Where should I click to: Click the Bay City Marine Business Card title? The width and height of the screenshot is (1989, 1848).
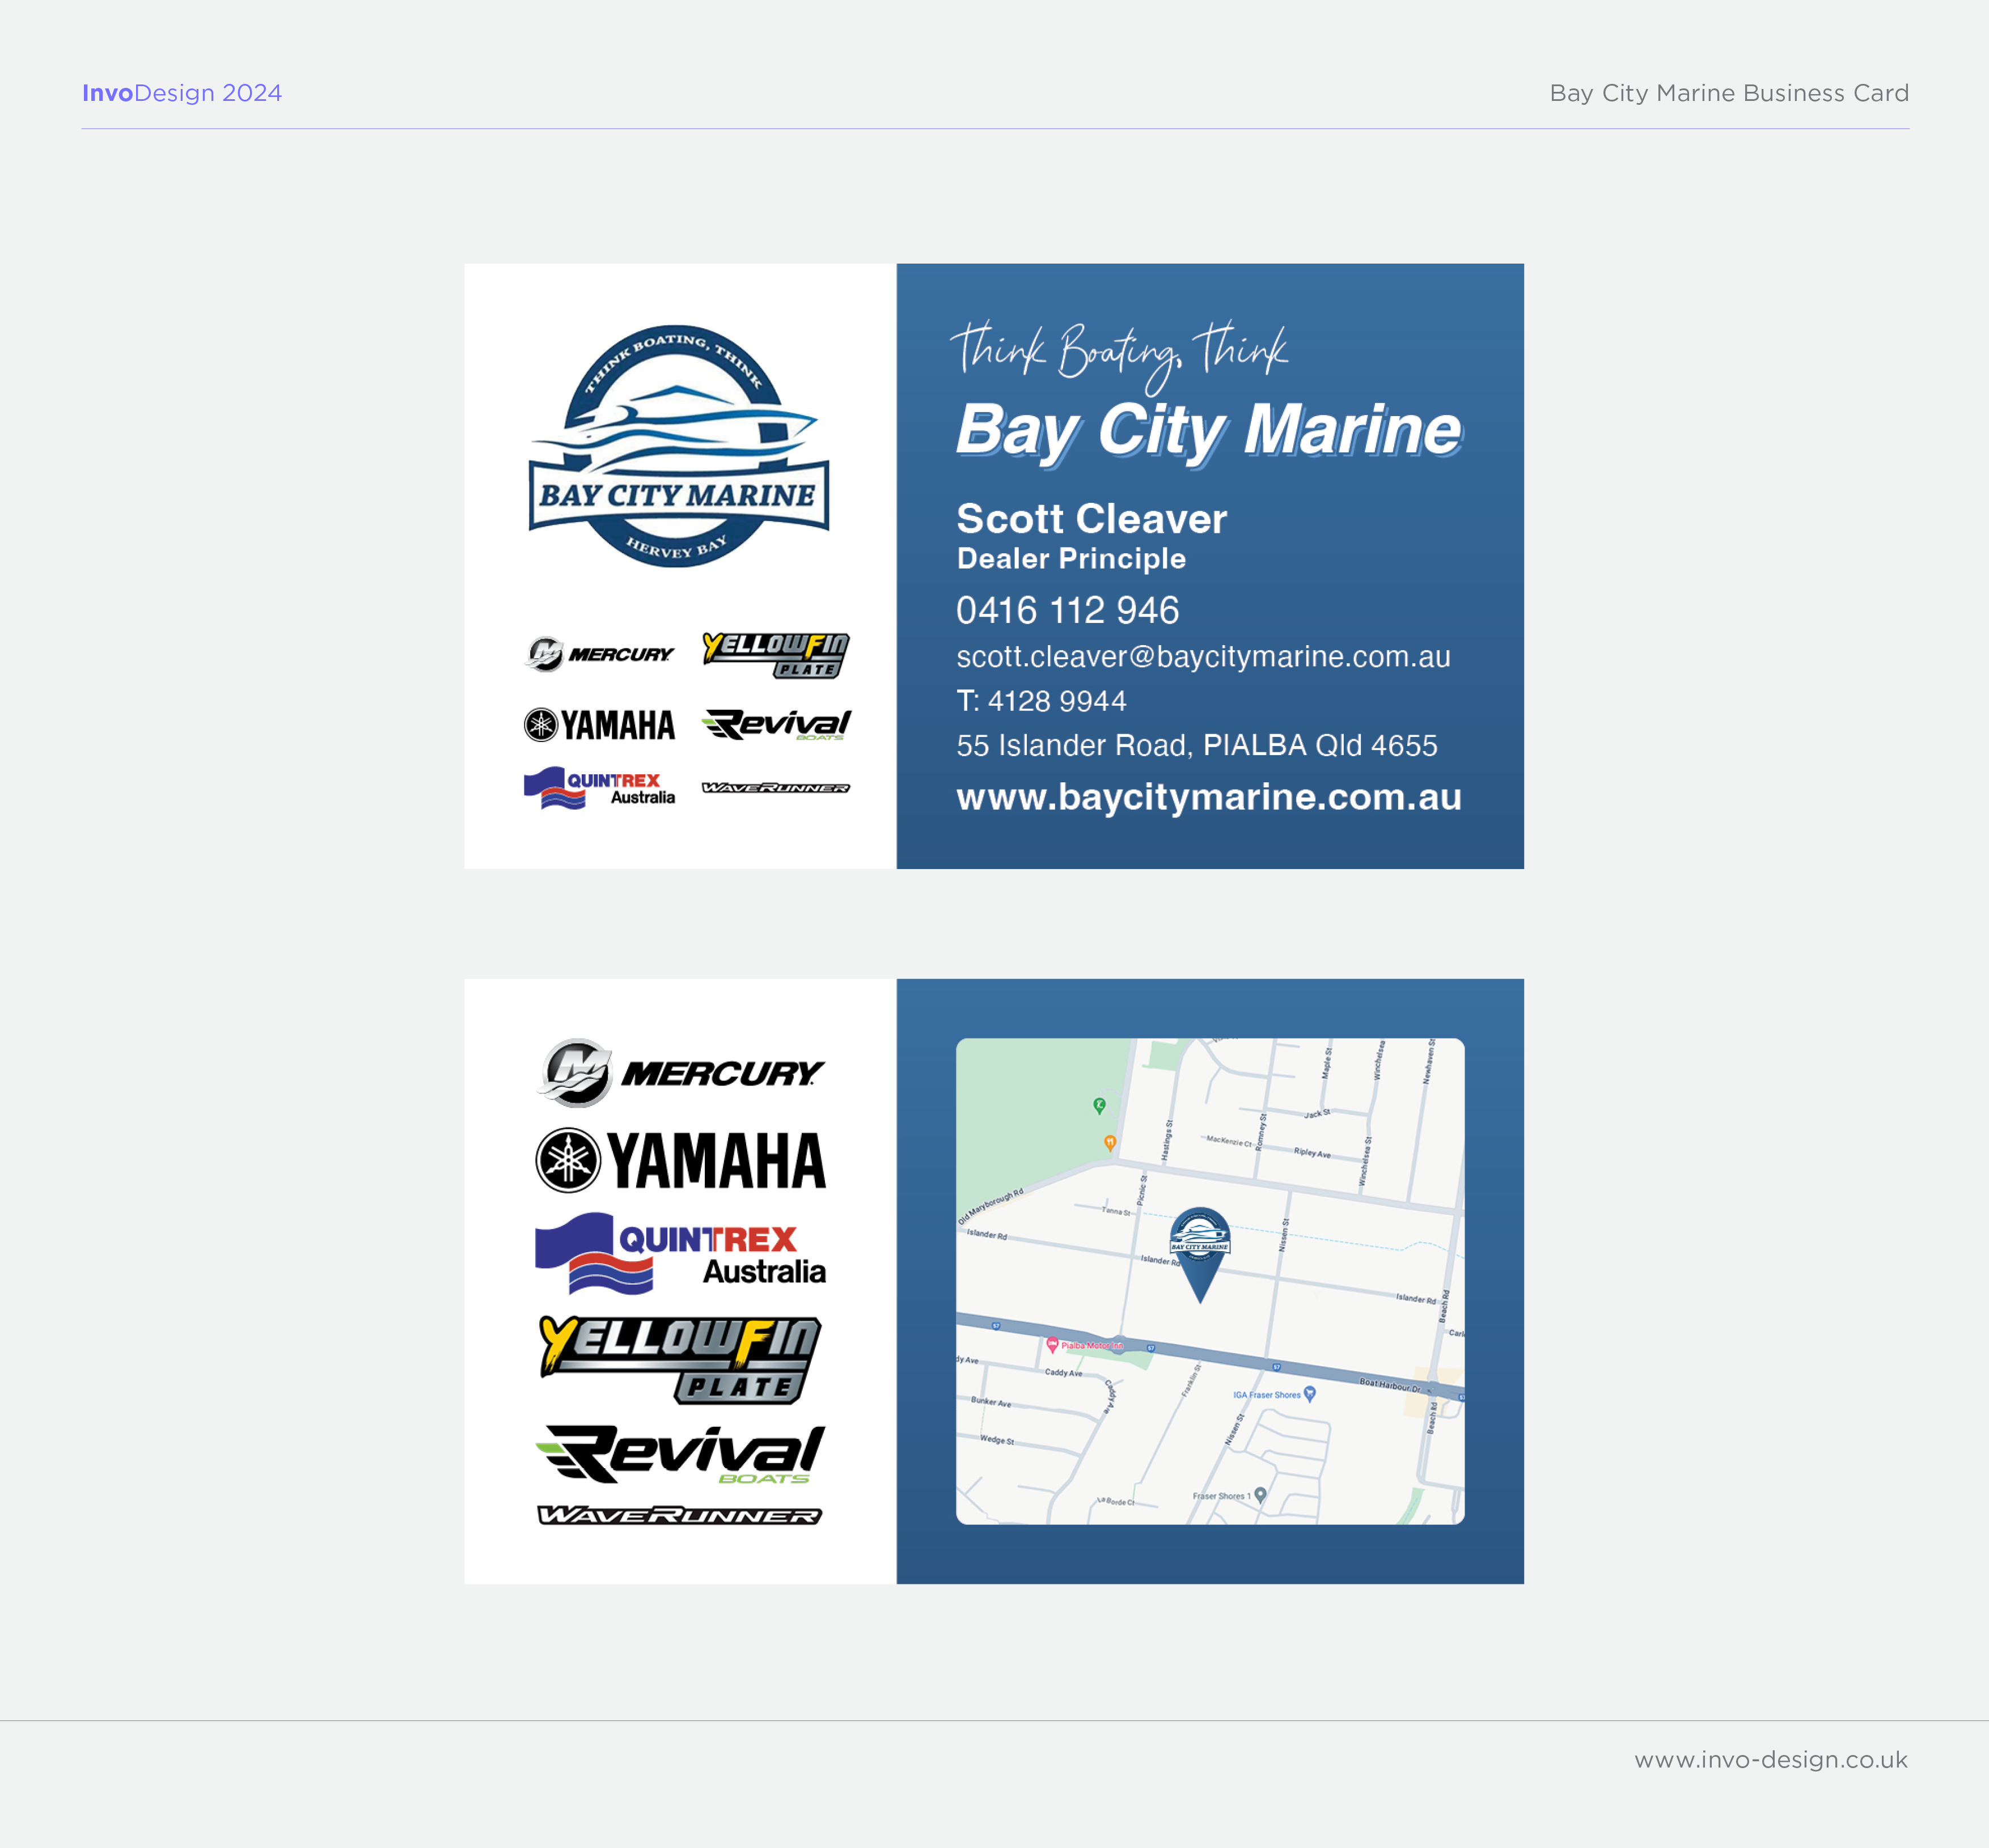1729,93
